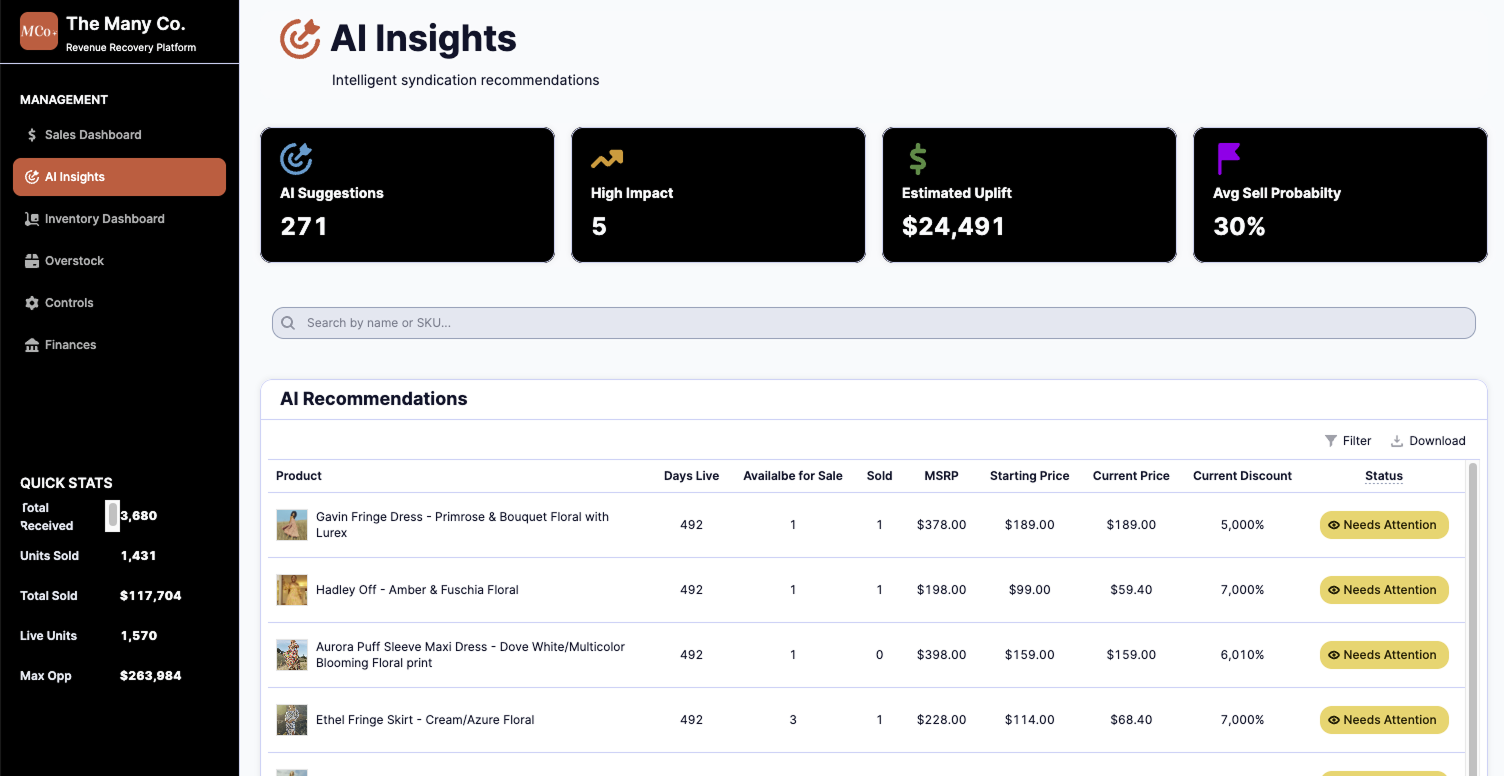Click the Ethel Fringe Skirt - Cream/Azure Floral name
The image size is (1507, 776).
425,720
